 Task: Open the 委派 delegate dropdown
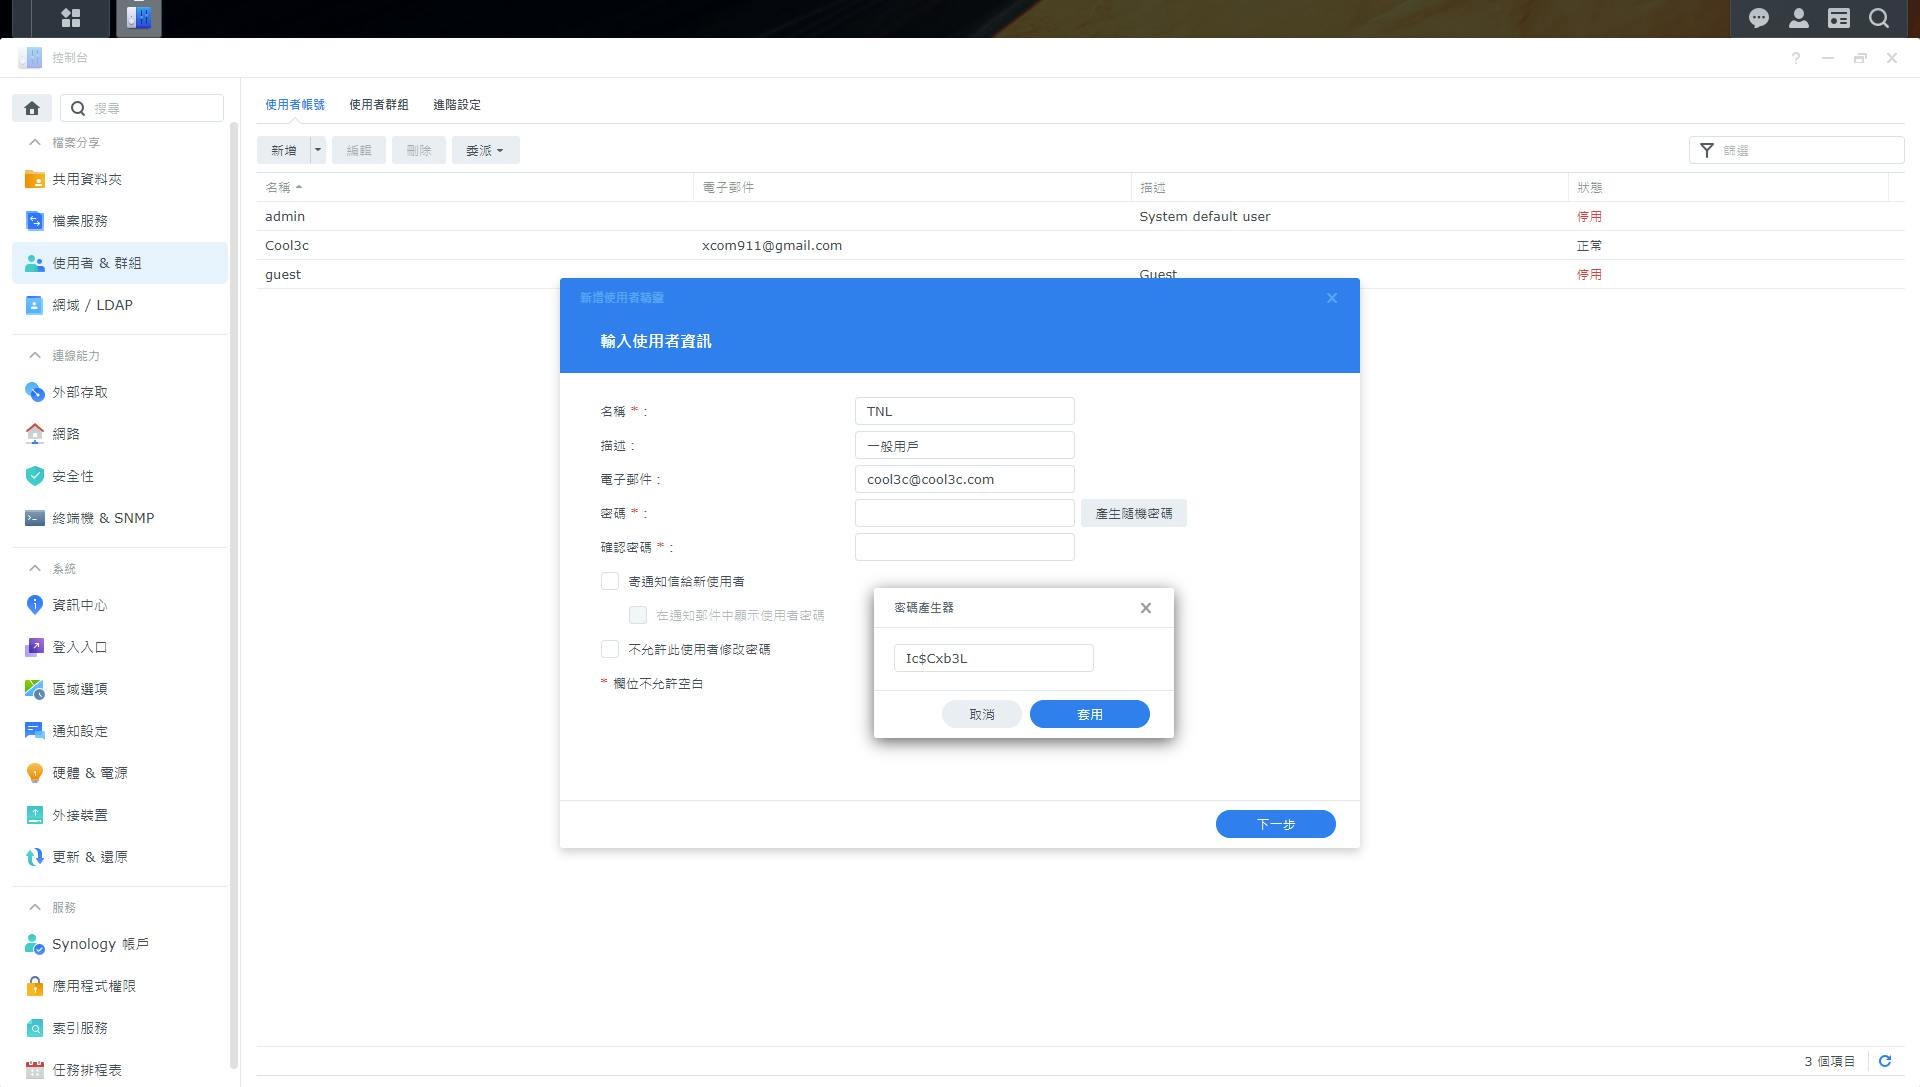485,150
